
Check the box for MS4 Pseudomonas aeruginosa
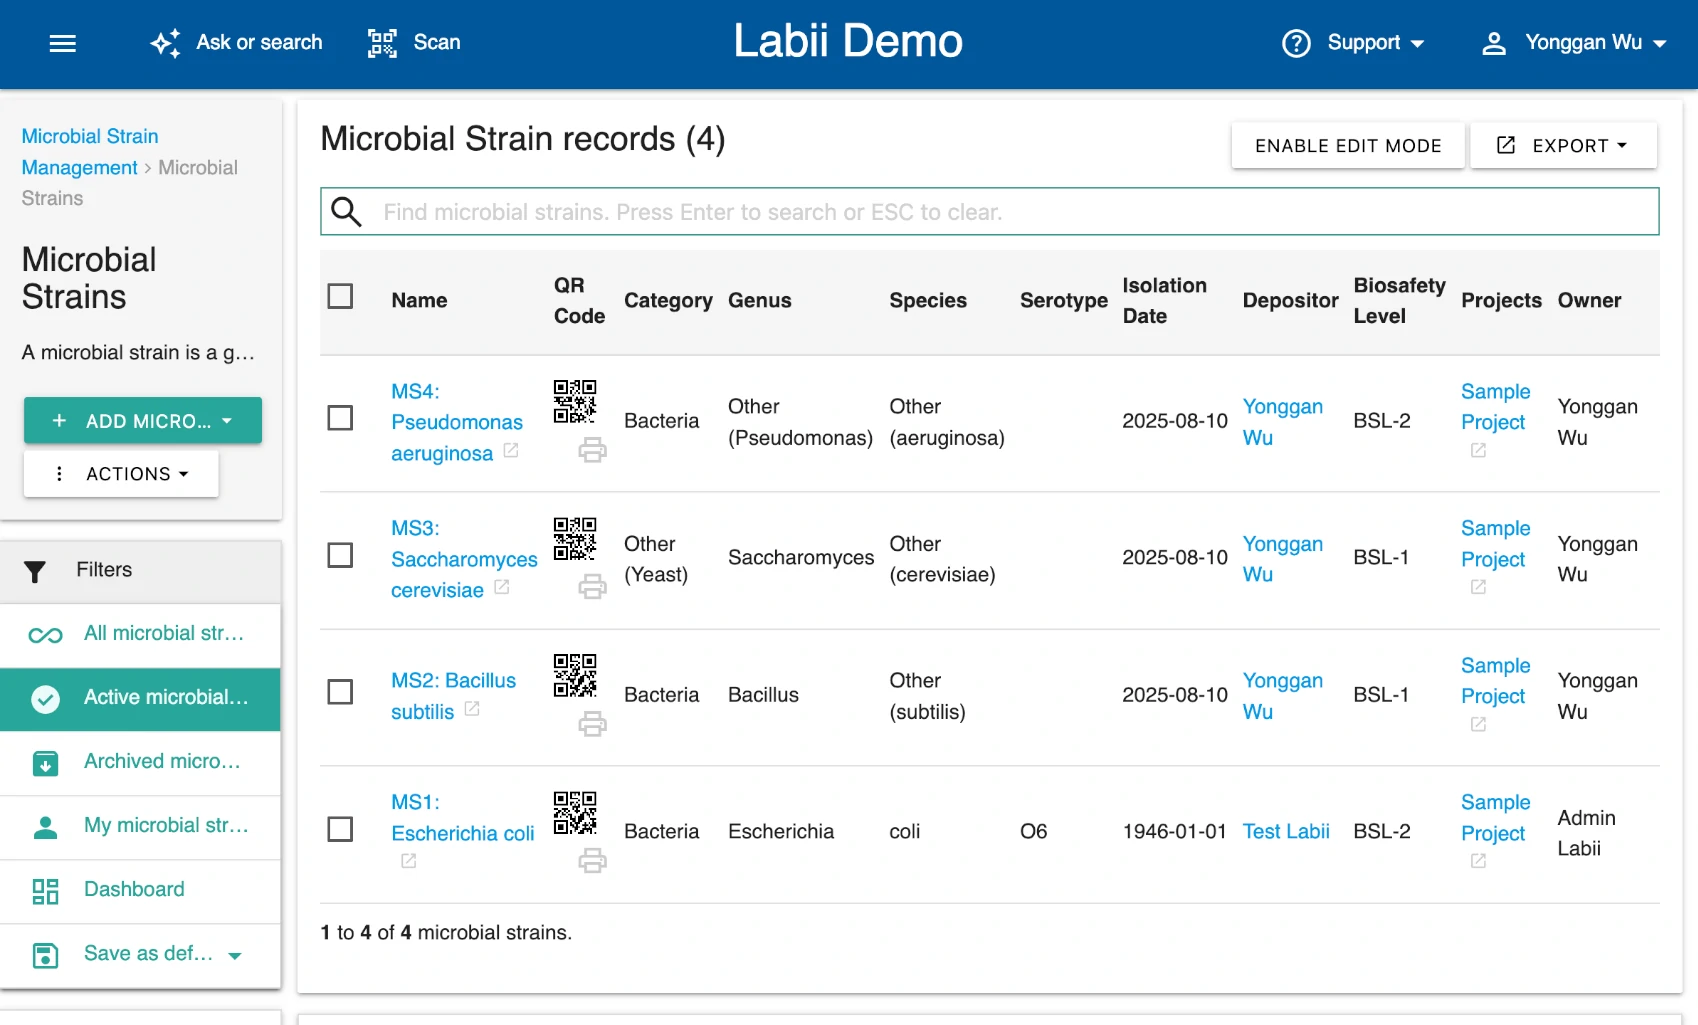click(340, 418)
